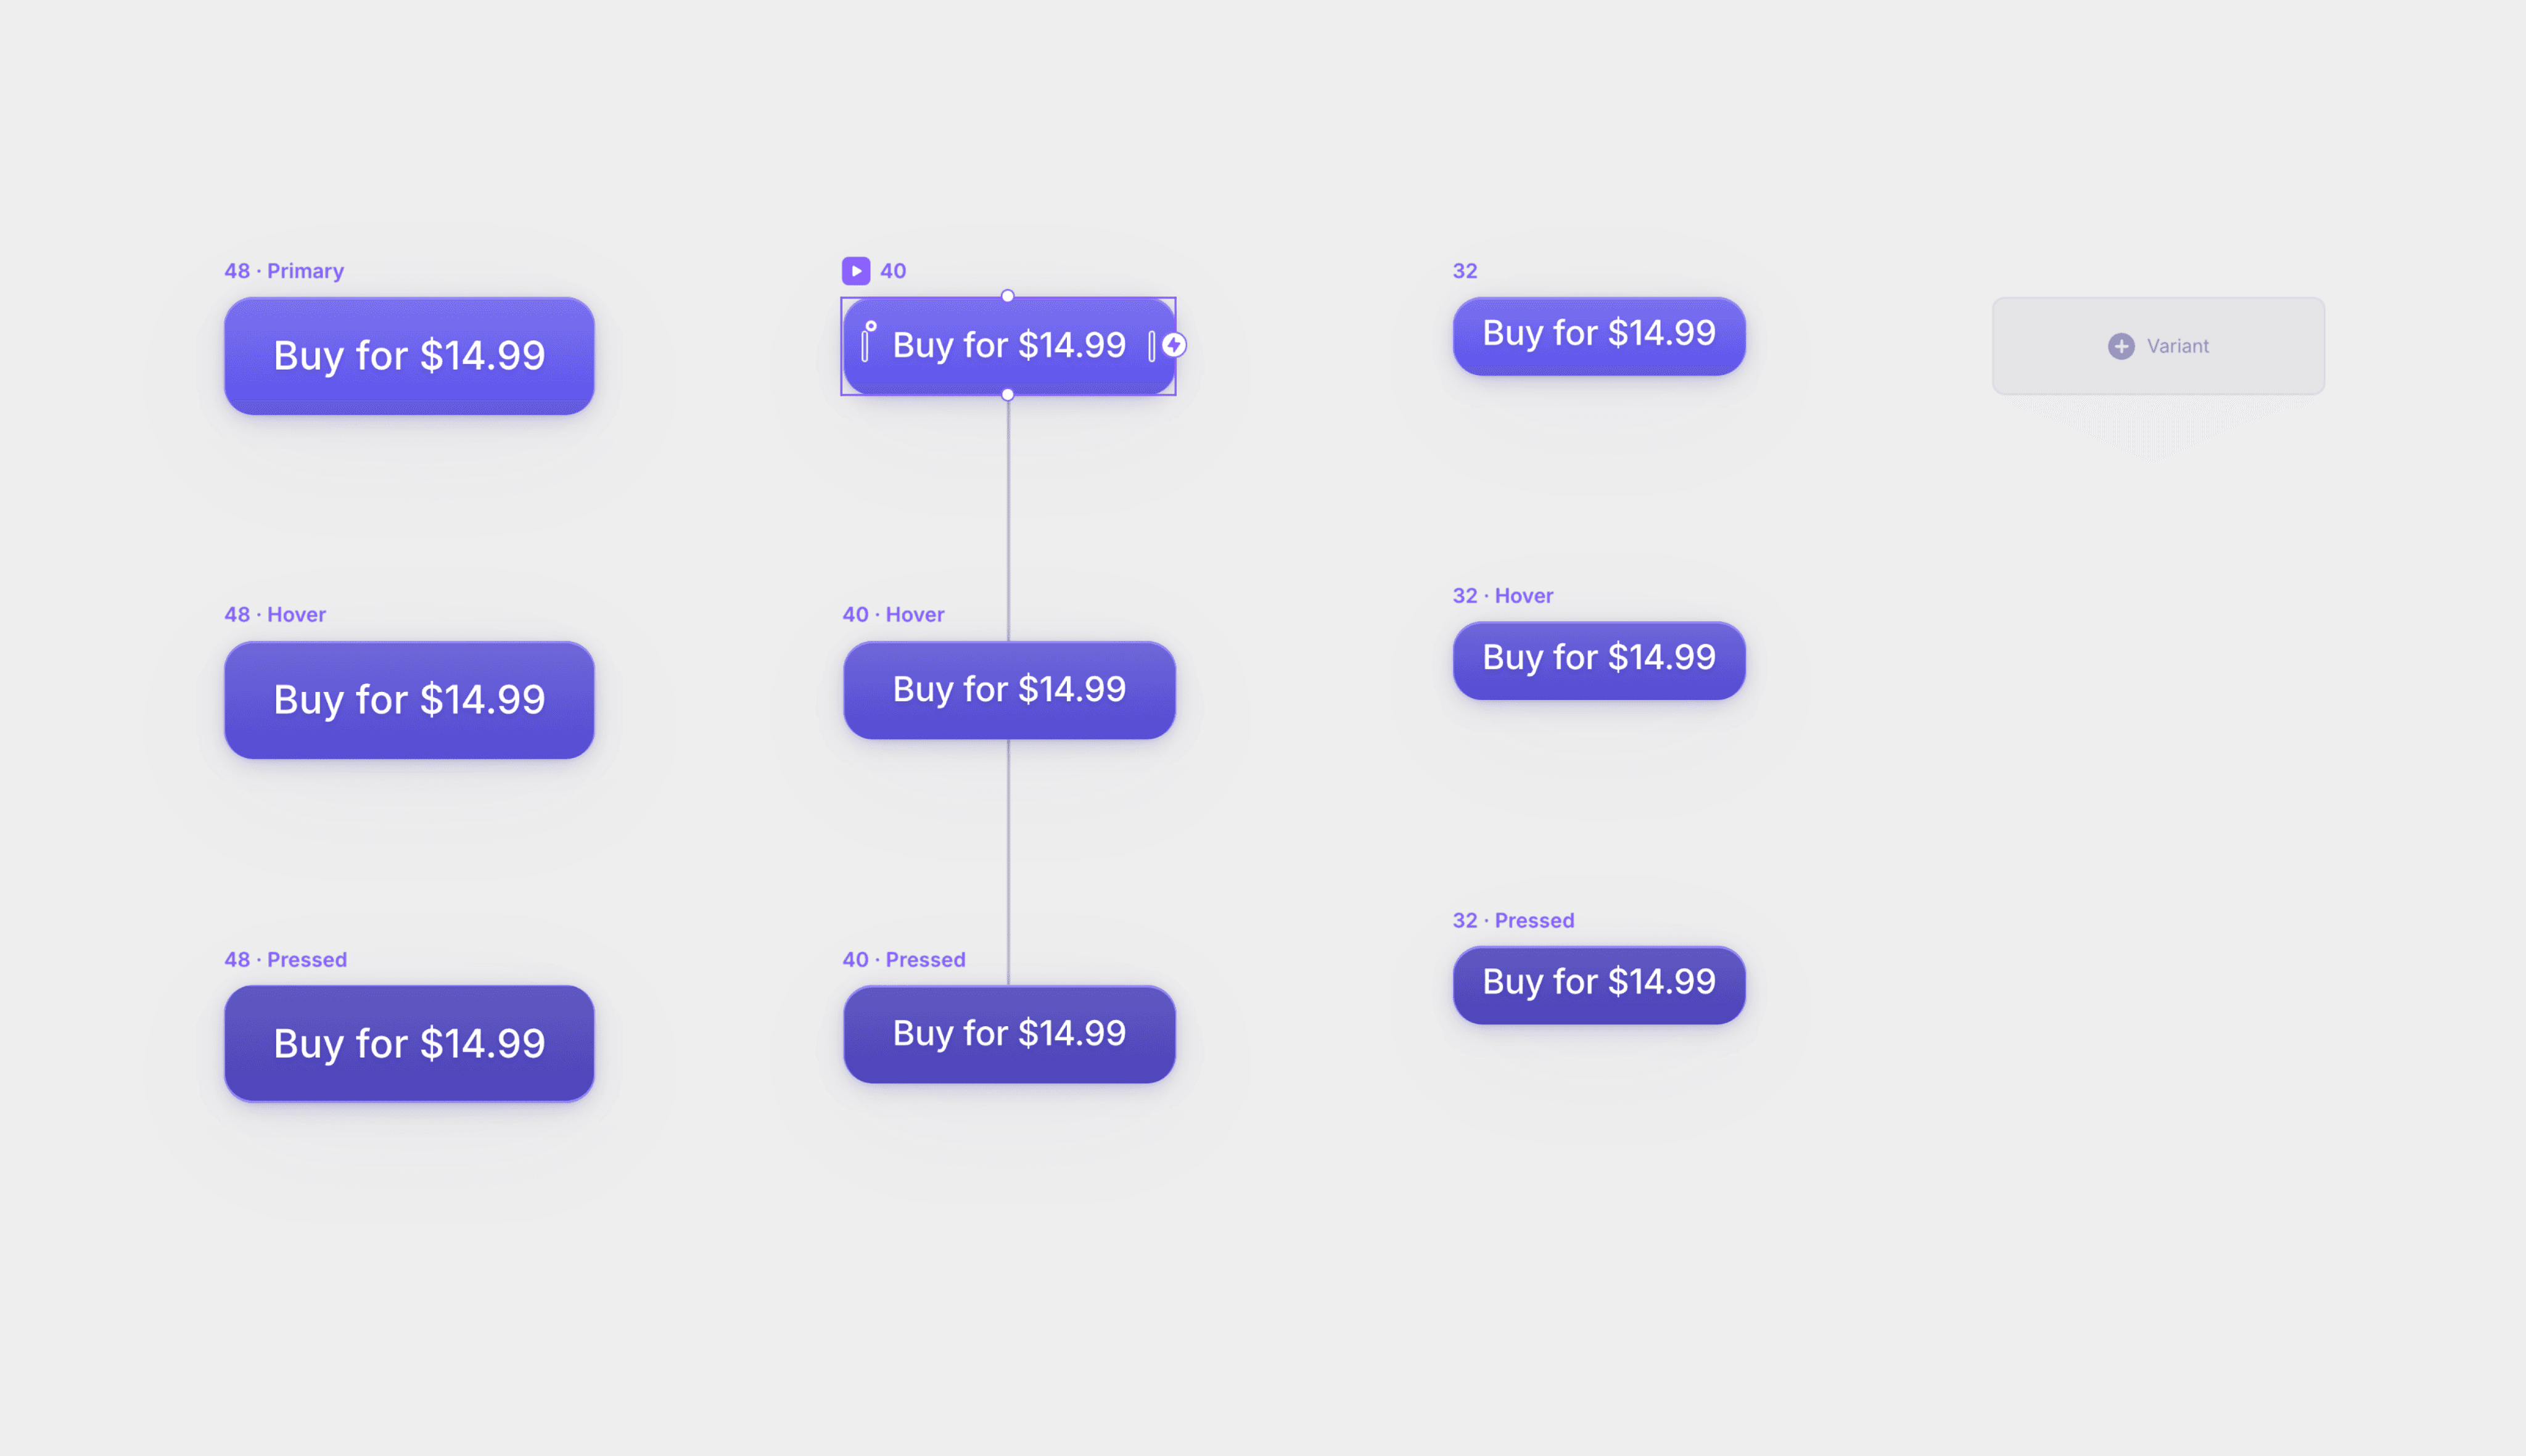Select the 48 · Hover variant label
Viewport: 2526px width, 1456px height.
pyautogui.click(x=275, y=614)
